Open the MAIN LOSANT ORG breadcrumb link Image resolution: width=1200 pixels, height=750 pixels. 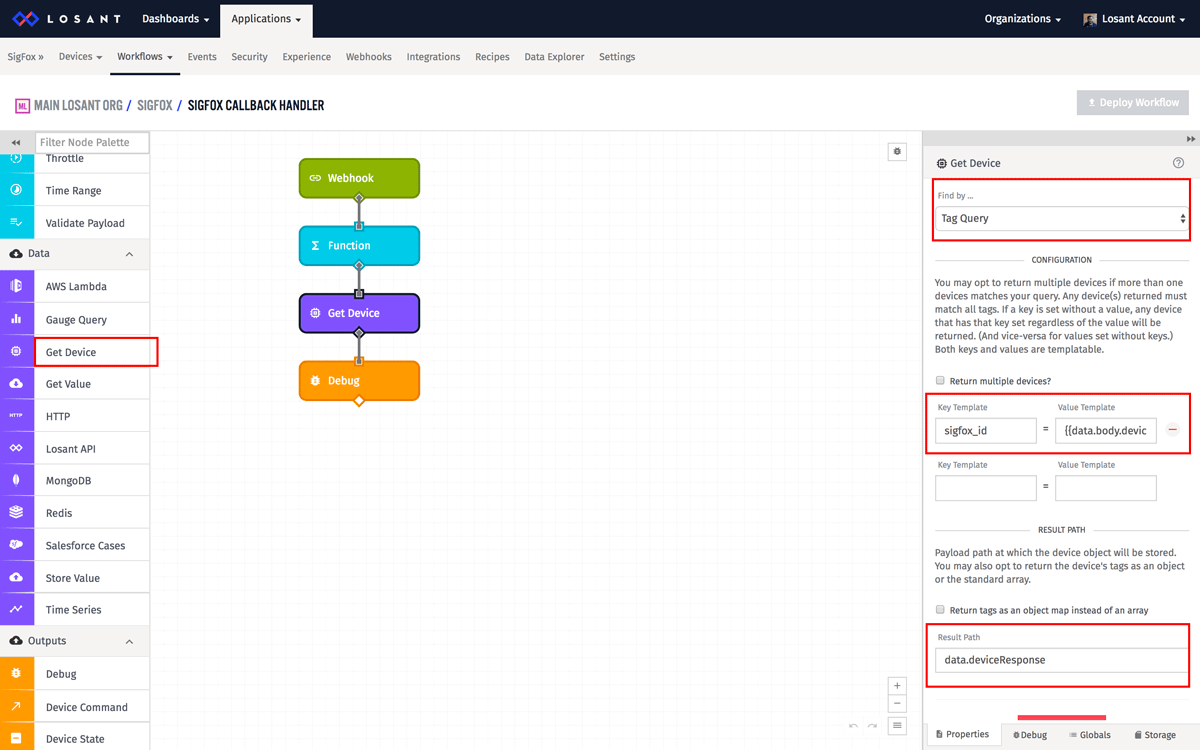click(x=78, y=105)
